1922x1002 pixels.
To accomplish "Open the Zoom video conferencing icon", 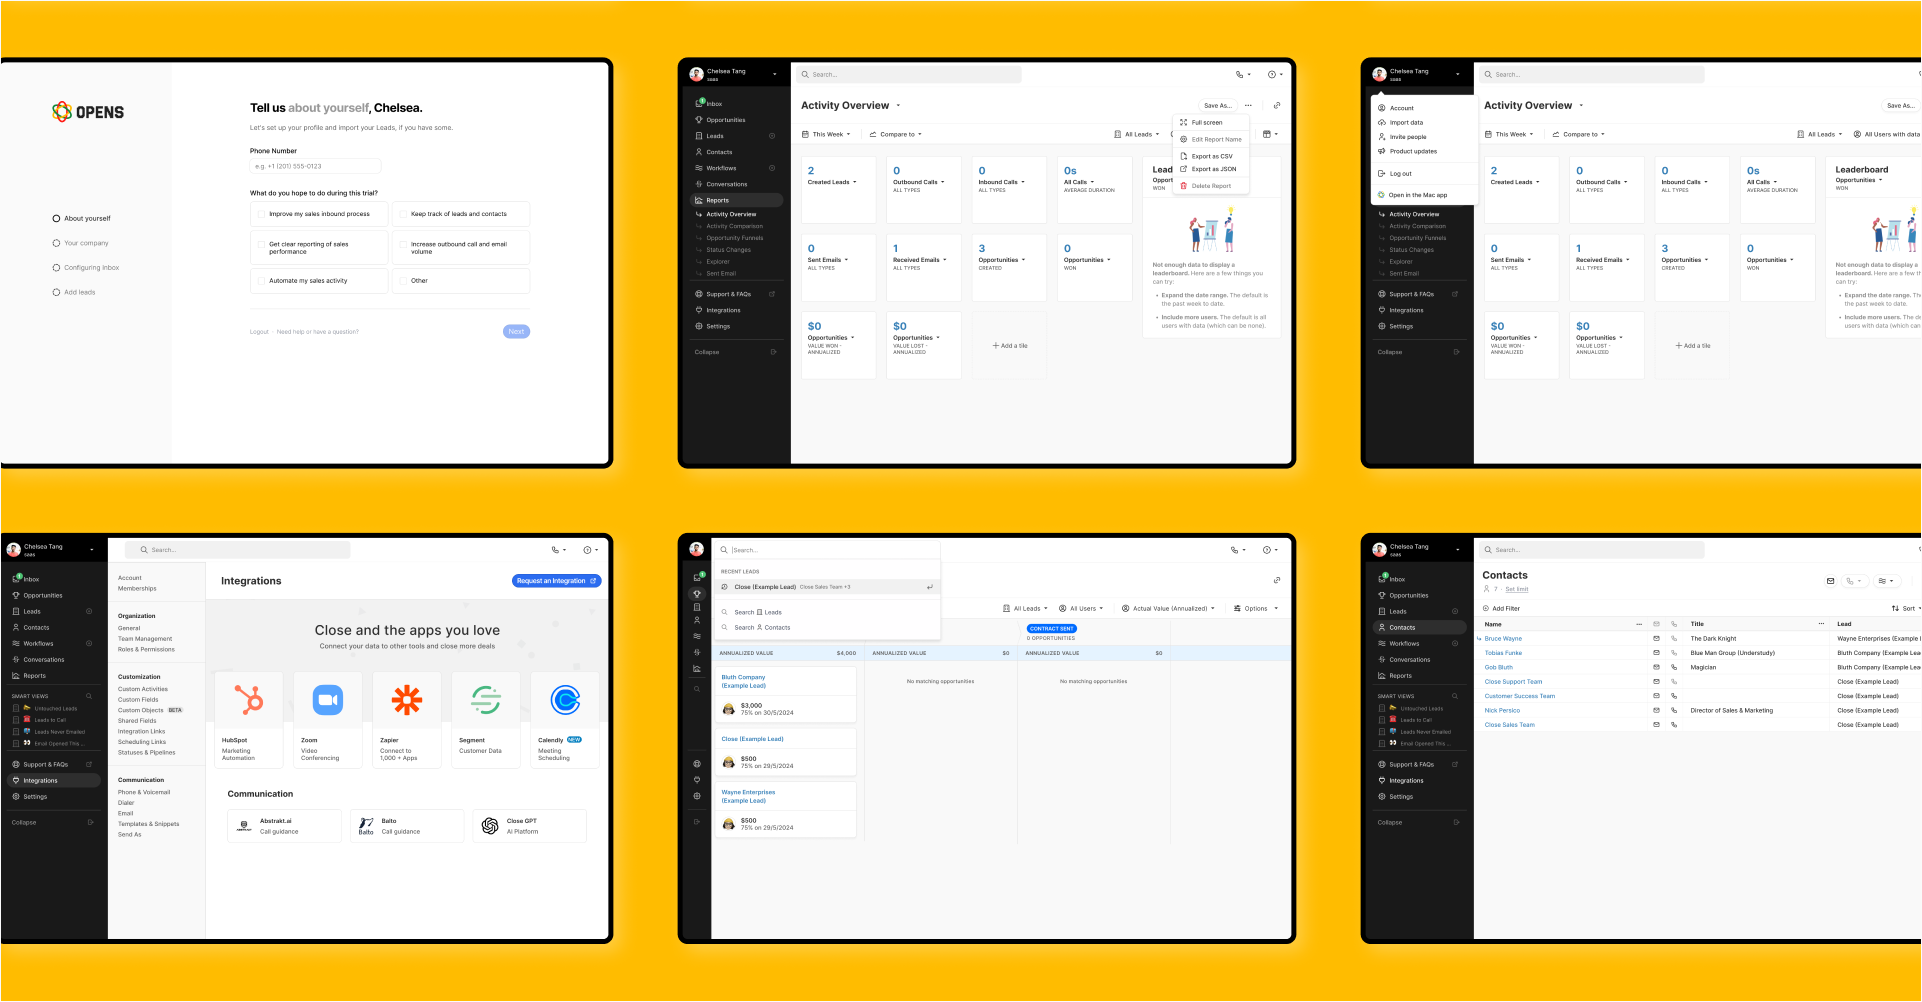I will (x=328, y=700).
